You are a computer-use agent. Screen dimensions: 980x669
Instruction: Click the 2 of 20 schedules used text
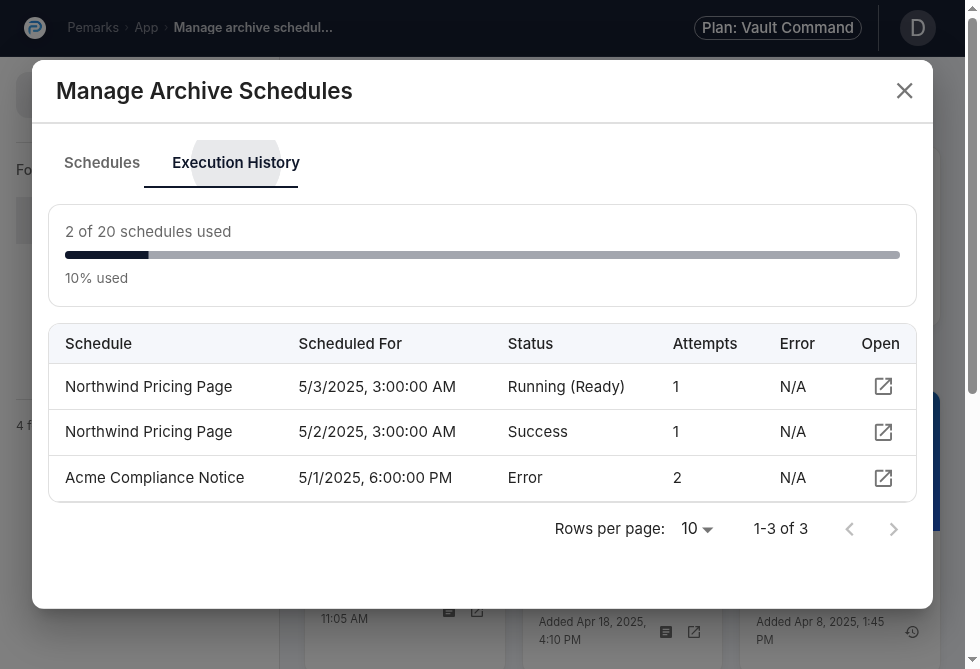148,232
